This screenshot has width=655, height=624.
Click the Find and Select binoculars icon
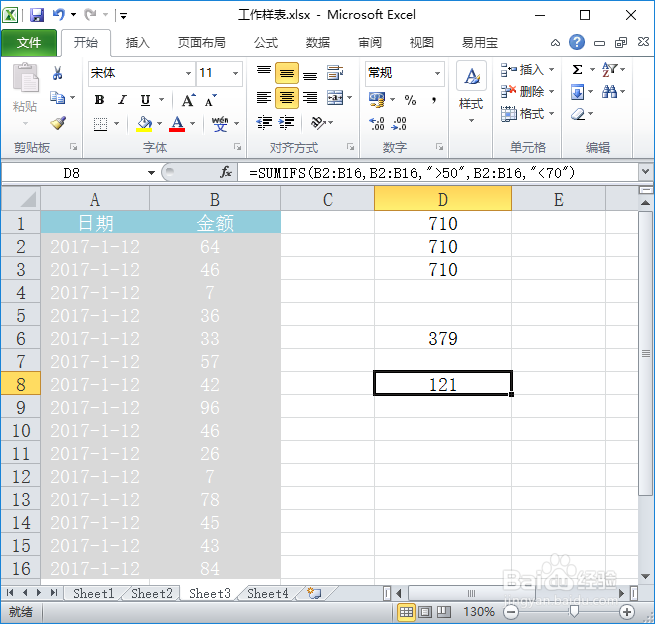609,91
